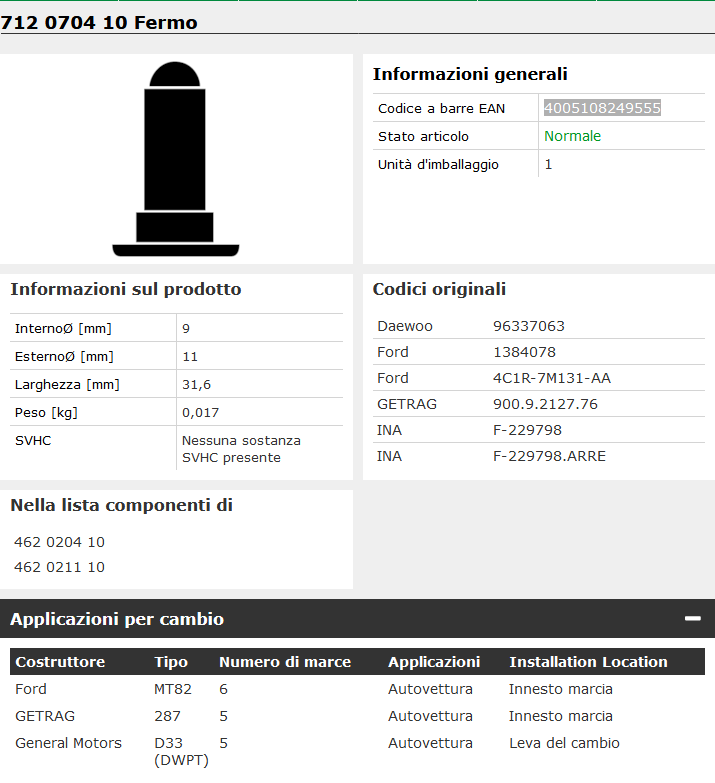Click Daewoo original code 96337063
715x783 pixels.
pos(529,326)
